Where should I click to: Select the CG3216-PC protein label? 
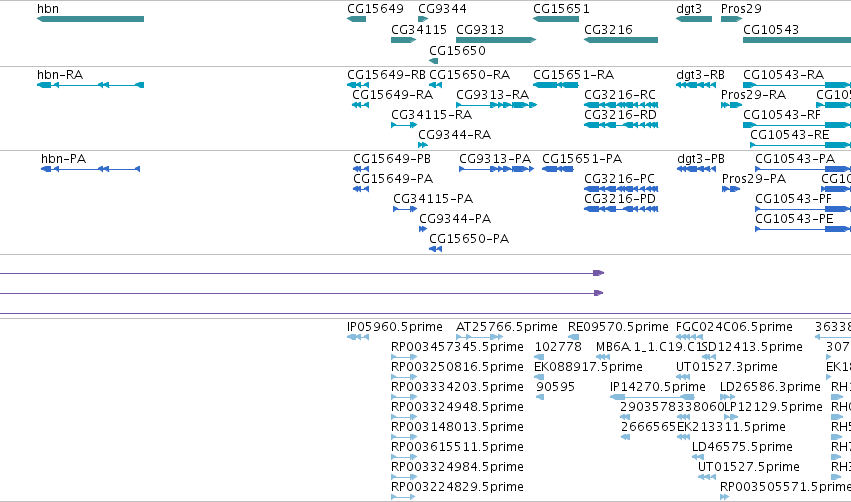click(x=619, y=179)
